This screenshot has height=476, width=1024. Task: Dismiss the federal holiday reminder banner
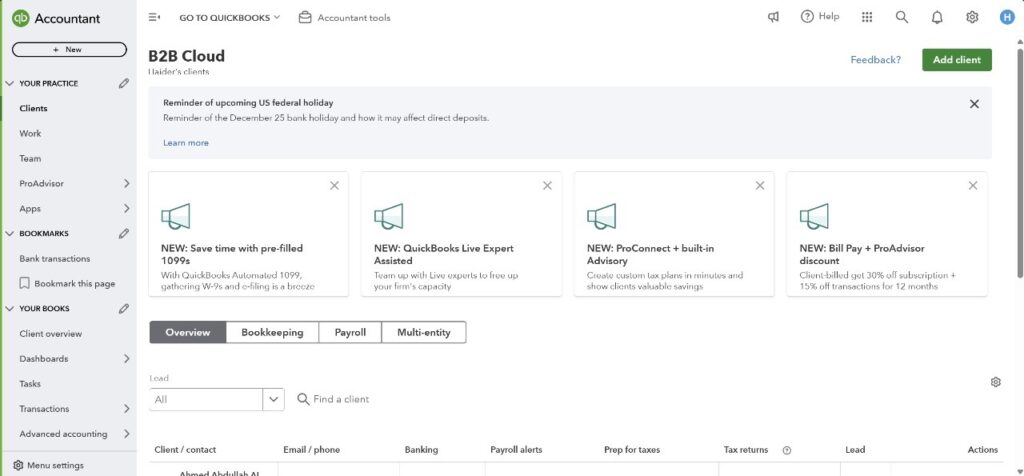click(974, 104)
